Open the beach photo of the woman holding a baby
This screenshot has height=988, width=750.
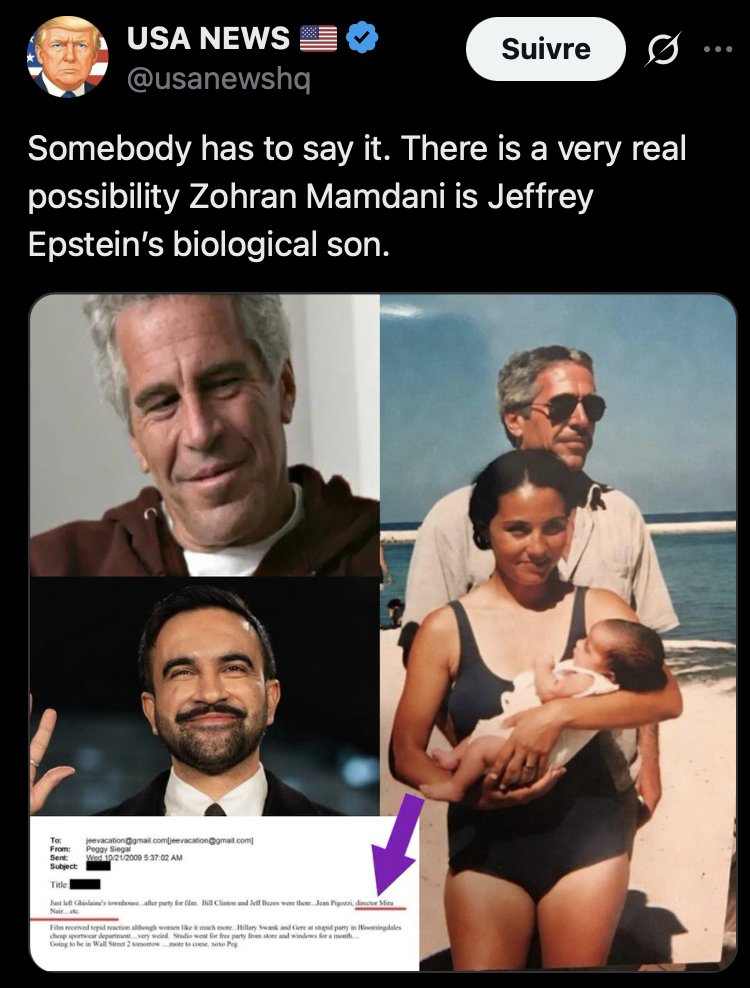point(558,632)
